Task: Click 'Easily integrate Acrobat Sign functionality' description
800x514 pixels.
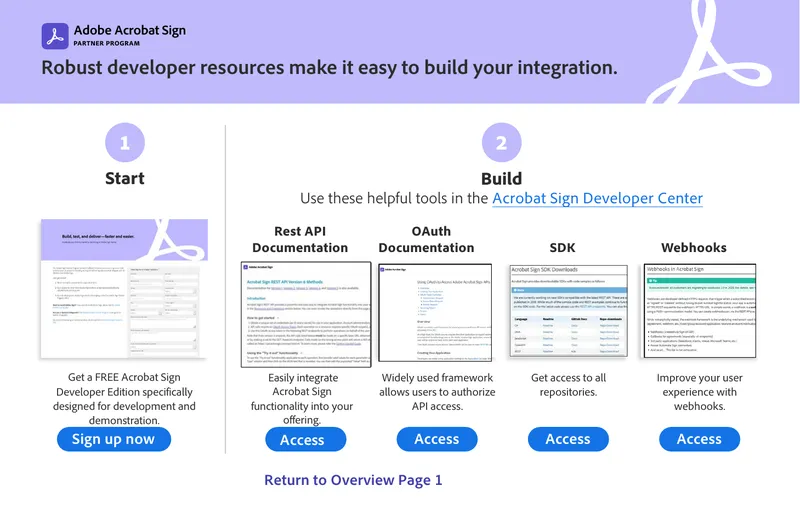Action: 302,399
